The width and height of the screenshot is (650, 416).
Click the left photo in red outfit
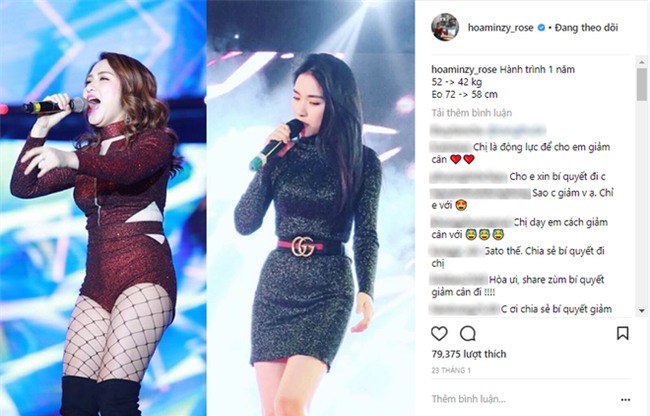coord(103,208)
